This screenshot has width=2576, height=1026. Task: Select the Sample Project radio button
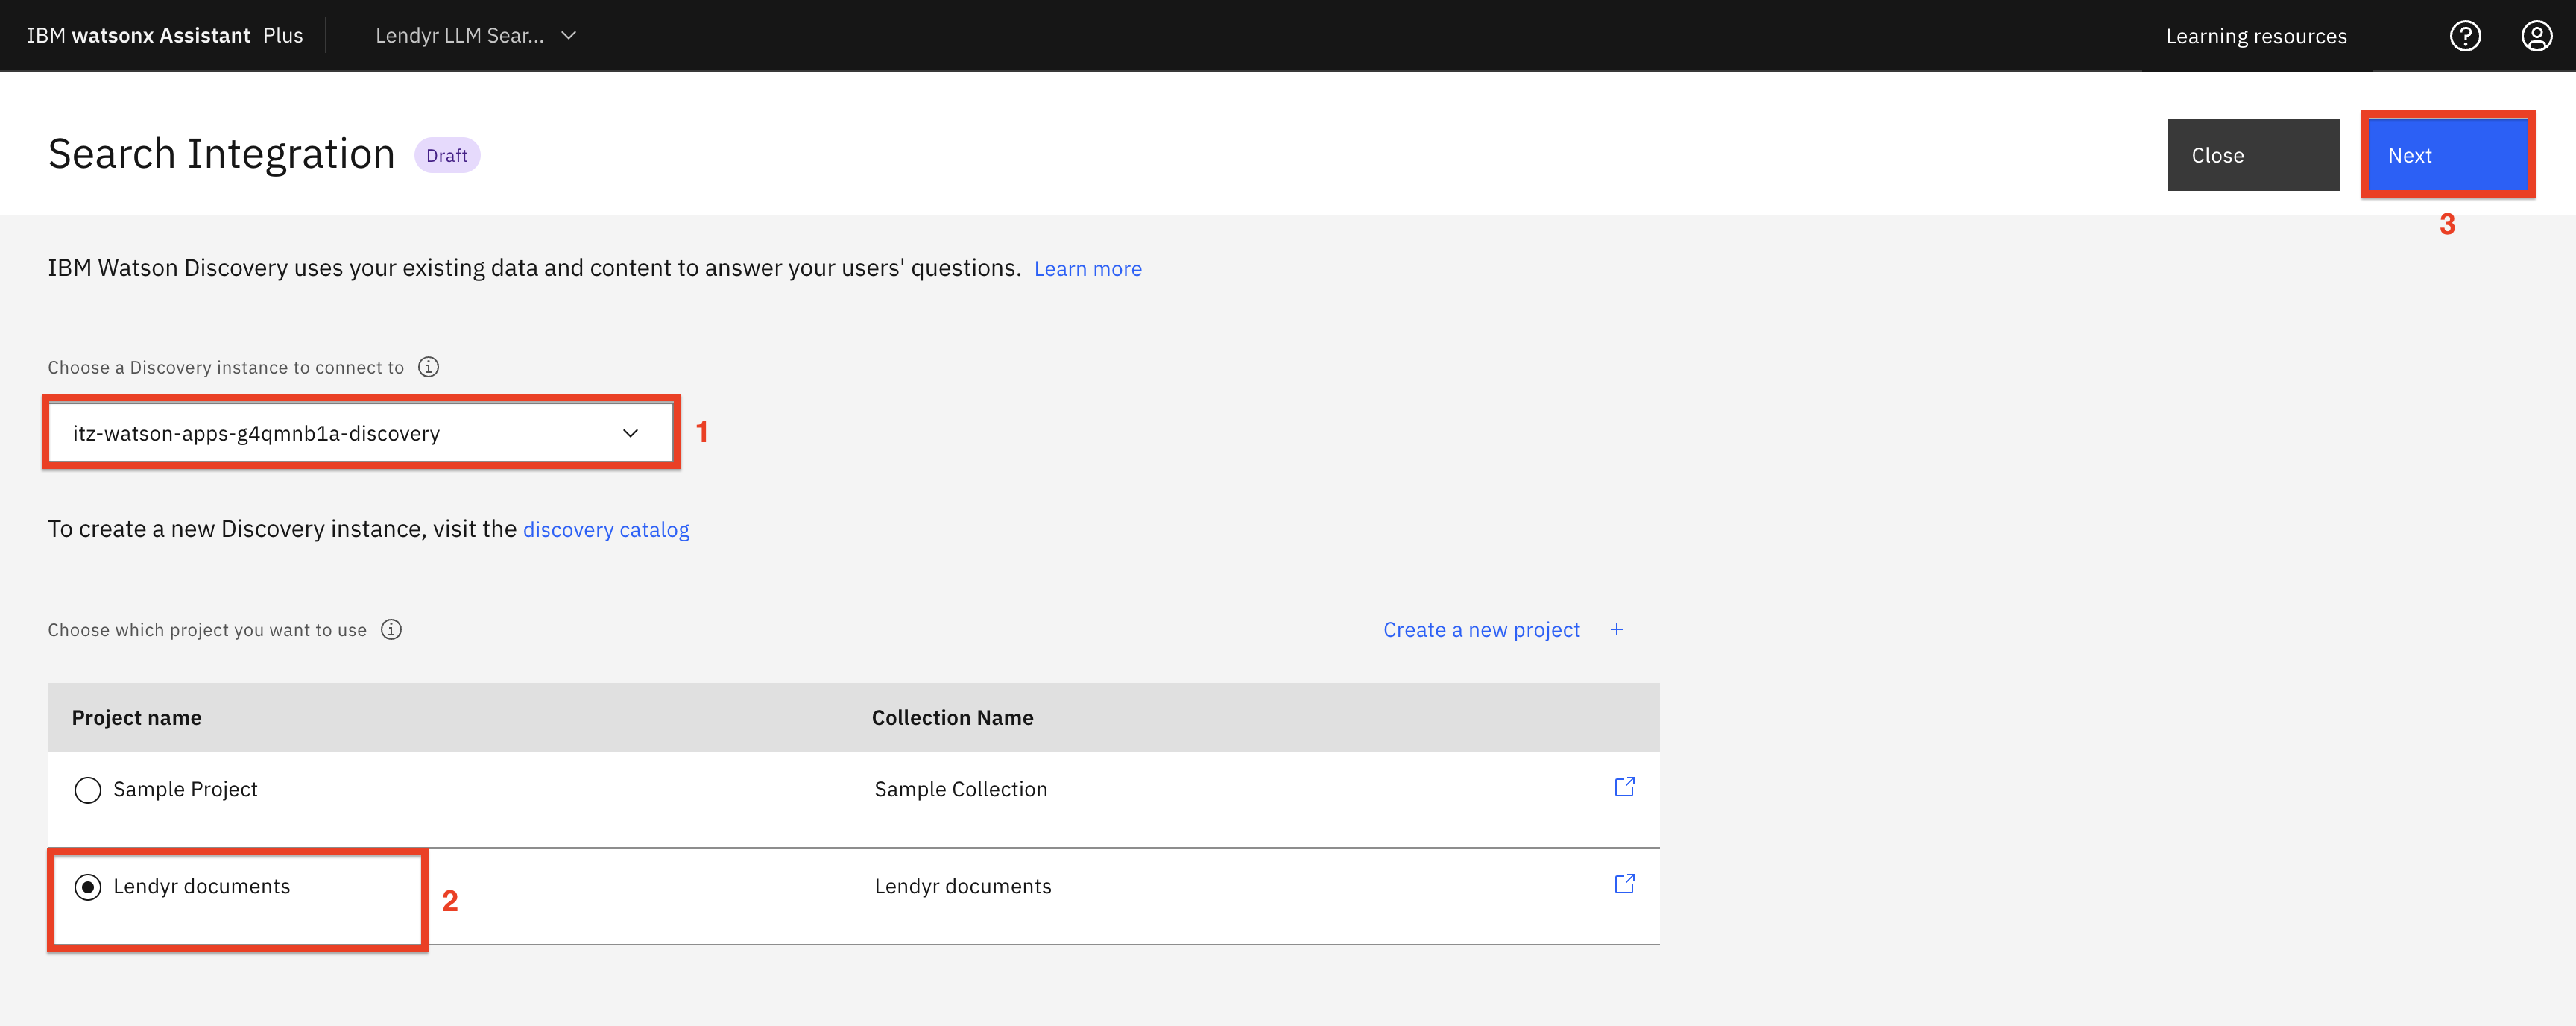[x=88, y=790]
